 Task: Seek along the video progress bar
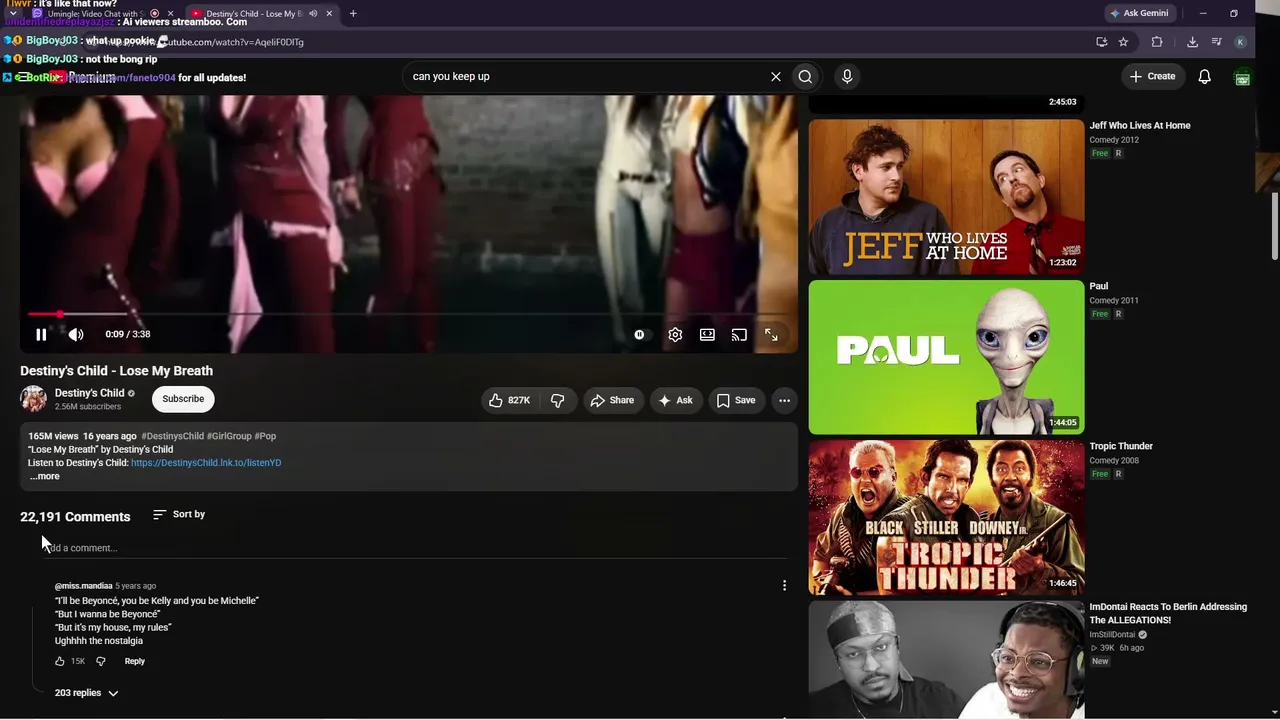coord(408,314)
